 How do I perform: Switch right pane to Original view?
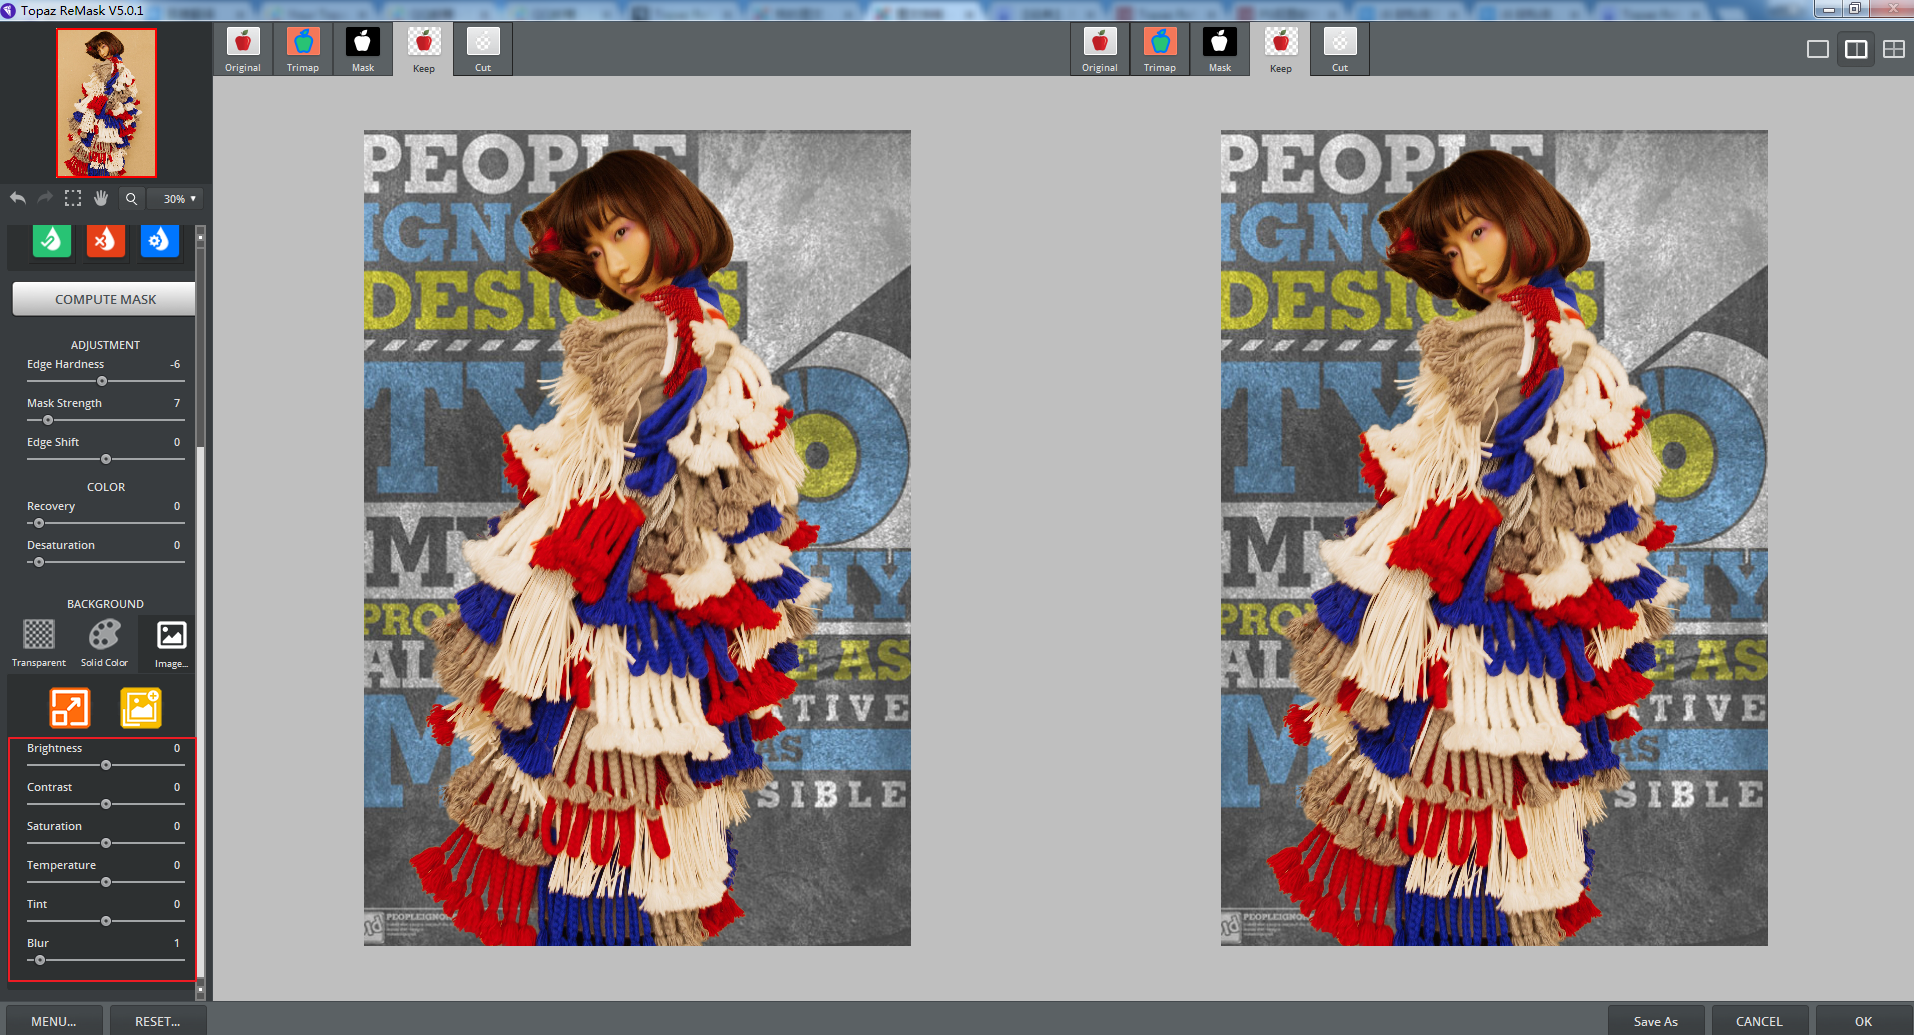tap(1100, 49)
